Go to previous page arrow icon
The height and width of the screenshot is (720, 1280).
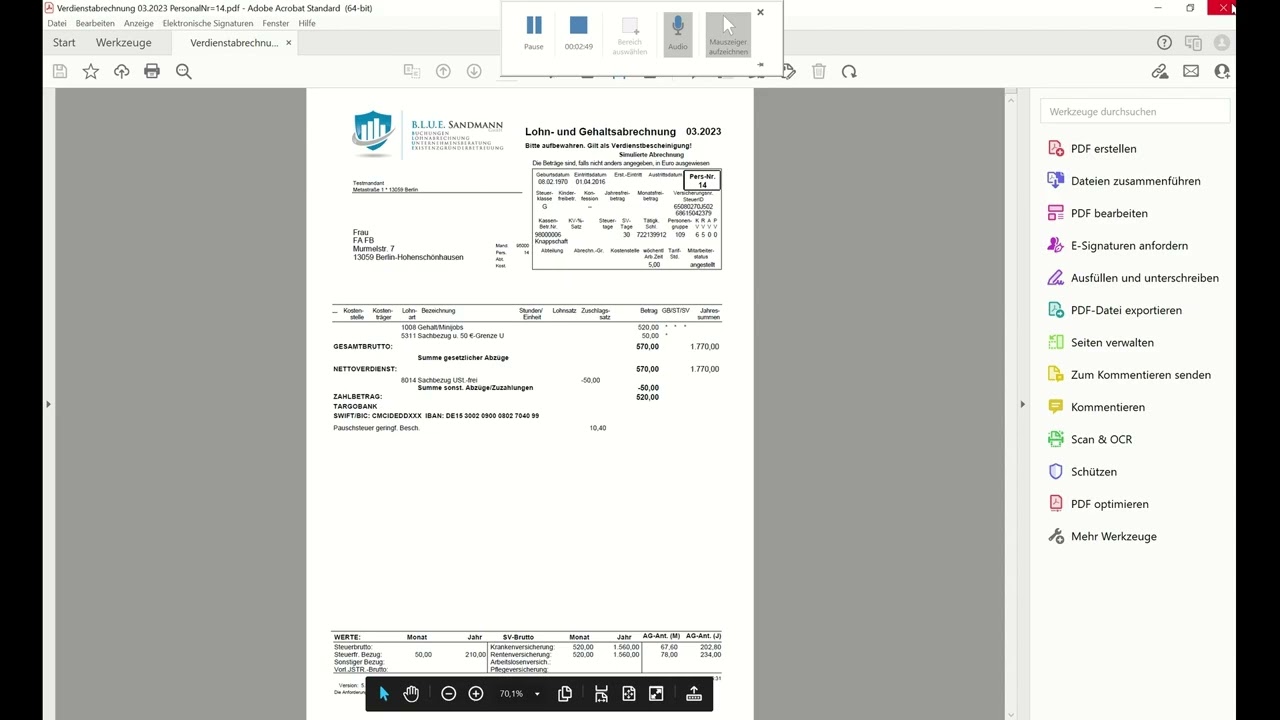[x=443, y=71]
